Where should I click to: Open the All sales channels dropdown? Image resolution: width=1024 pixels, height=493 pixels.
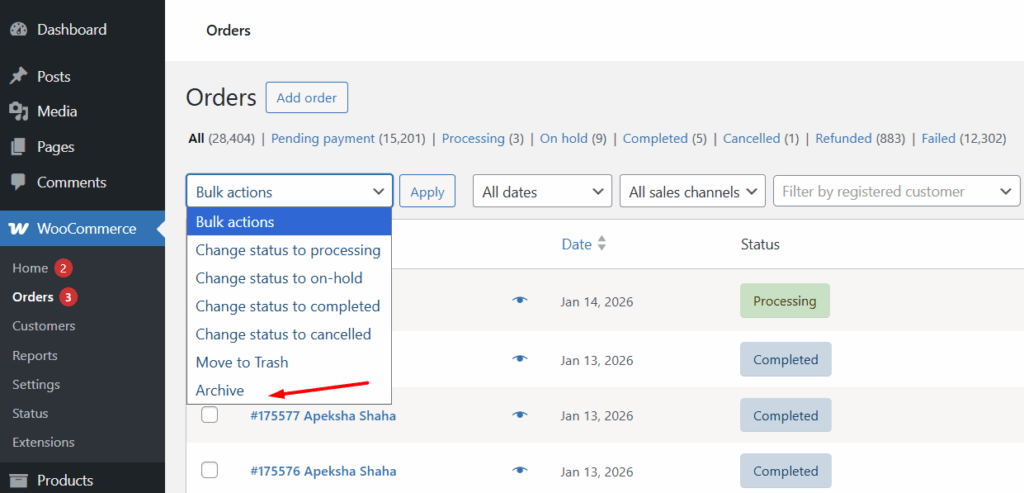(x=692, y=192)
